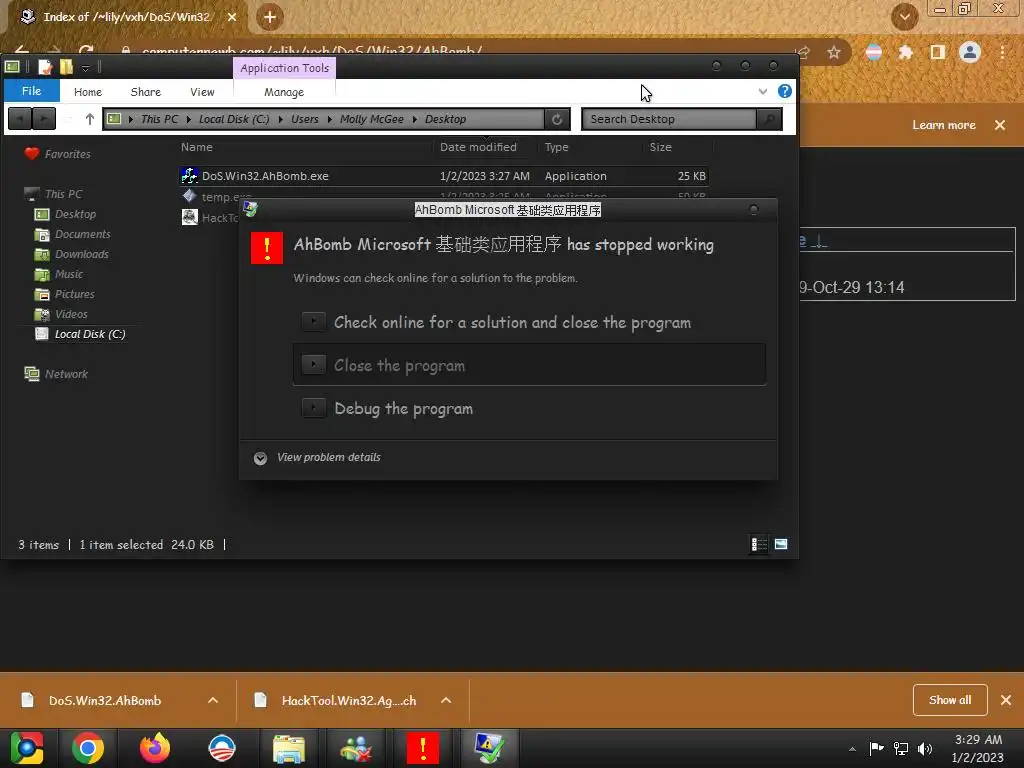The width and height of the screenshot is (1024, 768).
Task: Choose Debug the program option
Action: coord(529,409)
